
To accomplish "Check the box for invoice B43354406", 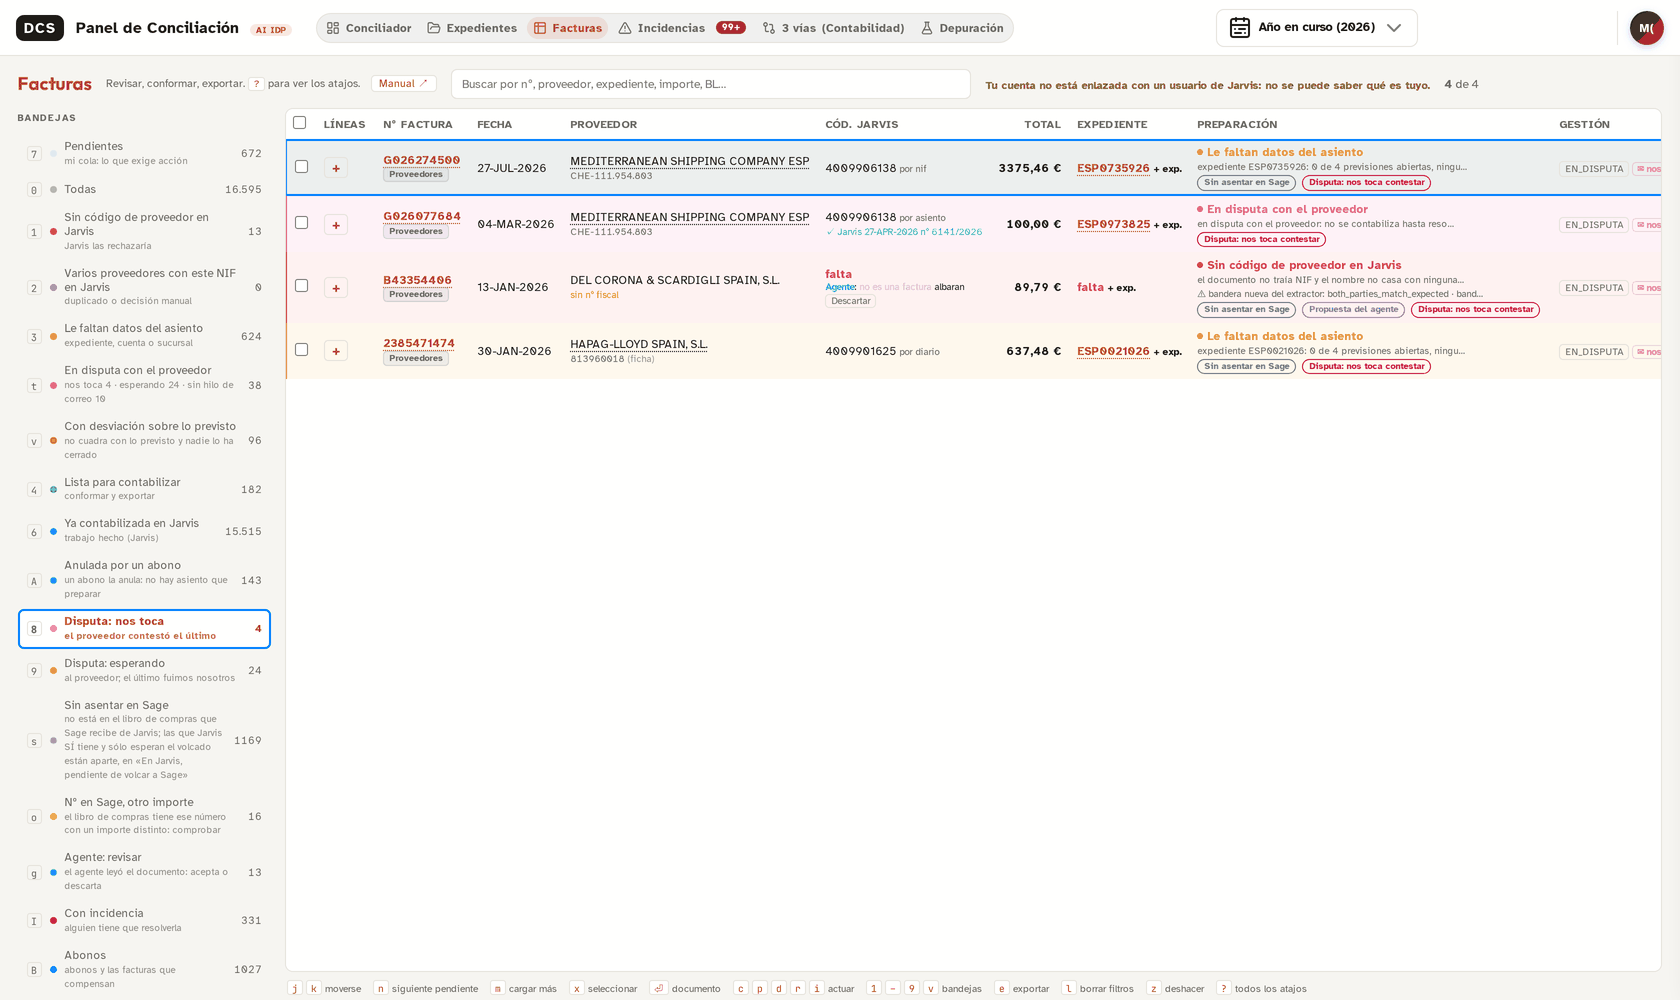I will coord(301,286).
